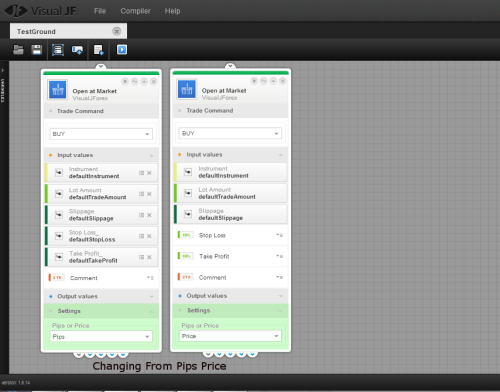500x392 pixels.
Task: Remove defaultStopLoss variable in left block
Action: coord(149,236)
